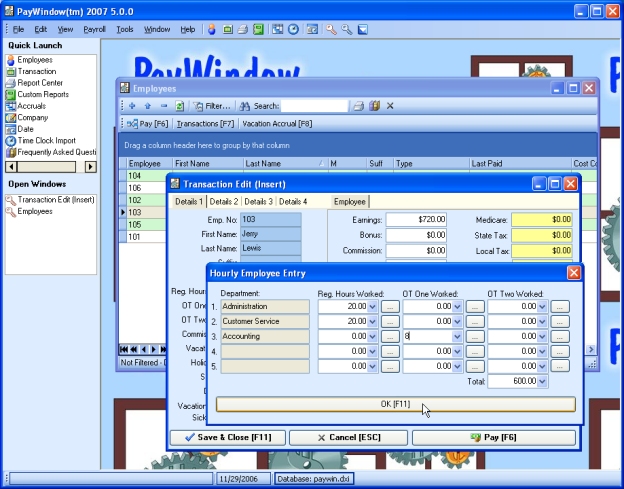
Task: Expand Accounting Reg. Hours Worked dropdown
Action: 372,336
